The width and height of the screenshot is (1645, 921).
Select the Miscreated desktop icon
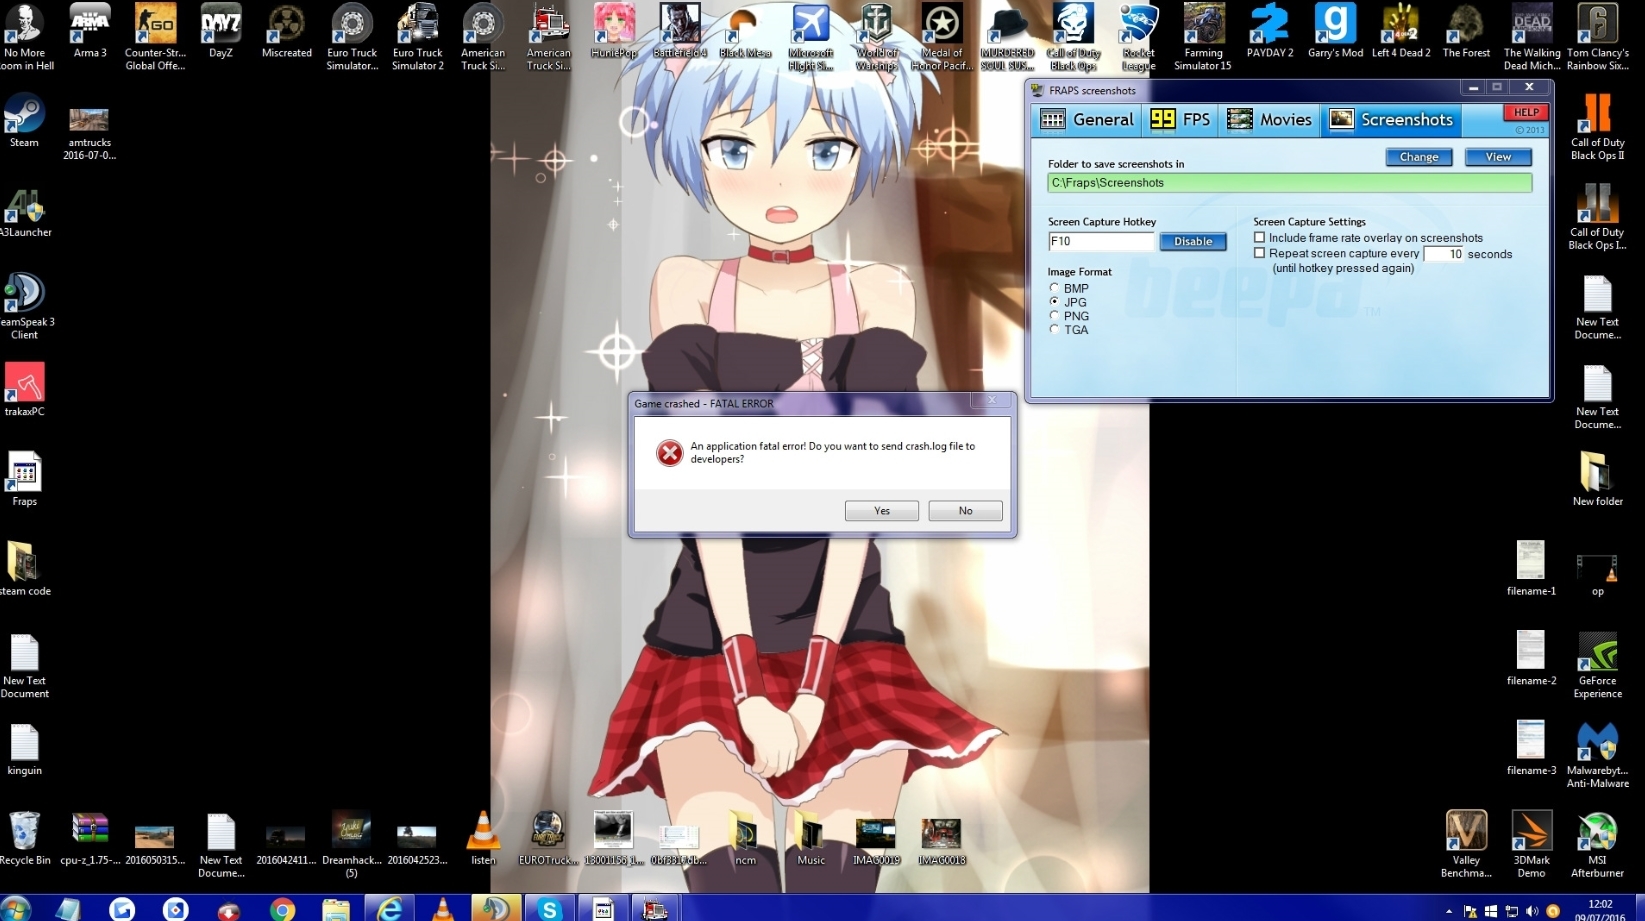[287, 32]
